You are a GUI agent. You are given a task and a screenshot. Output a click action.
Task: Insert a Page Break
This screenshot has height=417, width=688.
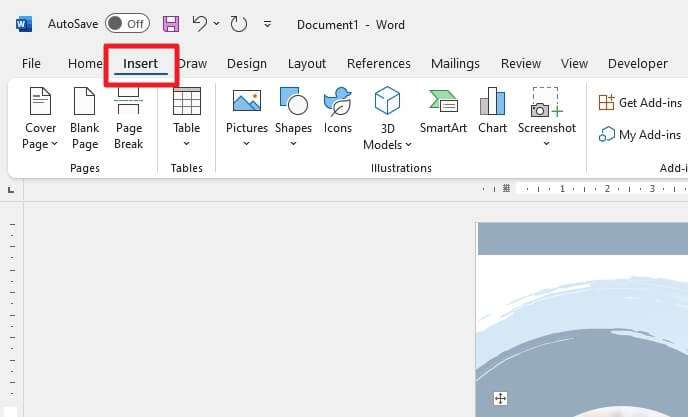click(x=129, y=119)
